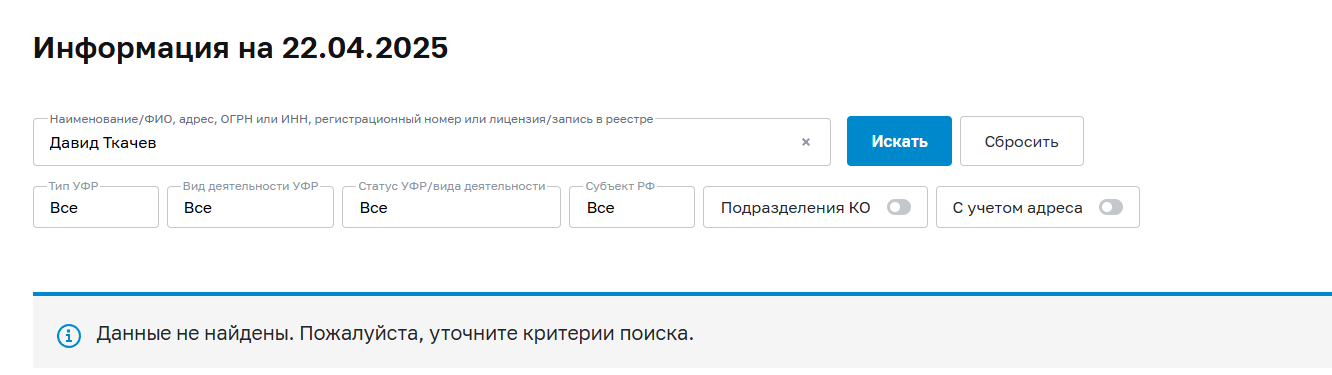Click the Данные не найдены message text
1332x375 pixels.
pos(395,333)
